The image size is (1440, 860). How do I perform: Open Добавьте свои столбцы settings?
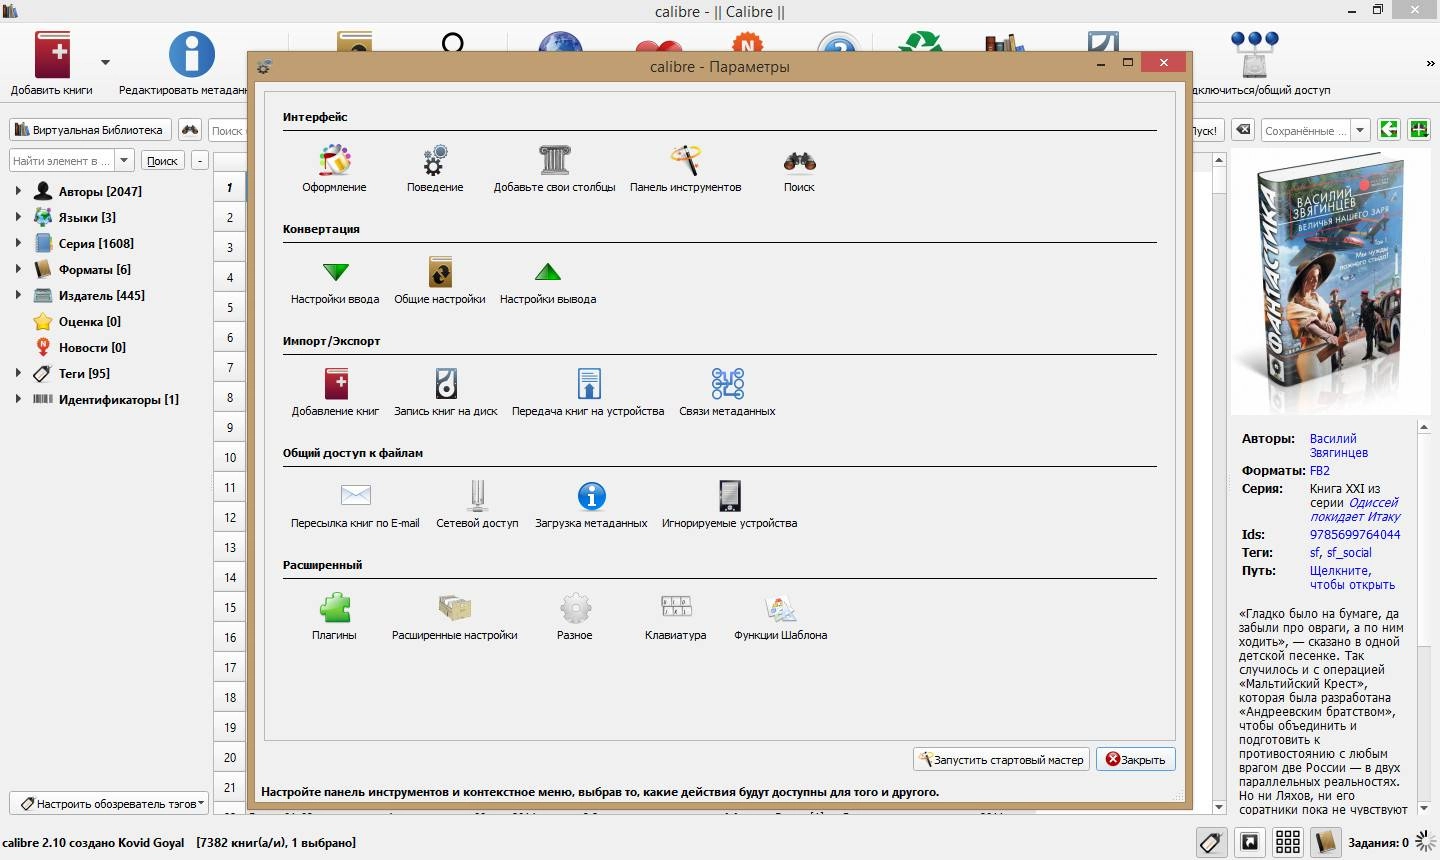pyautogui.click(x=554, y=169)
